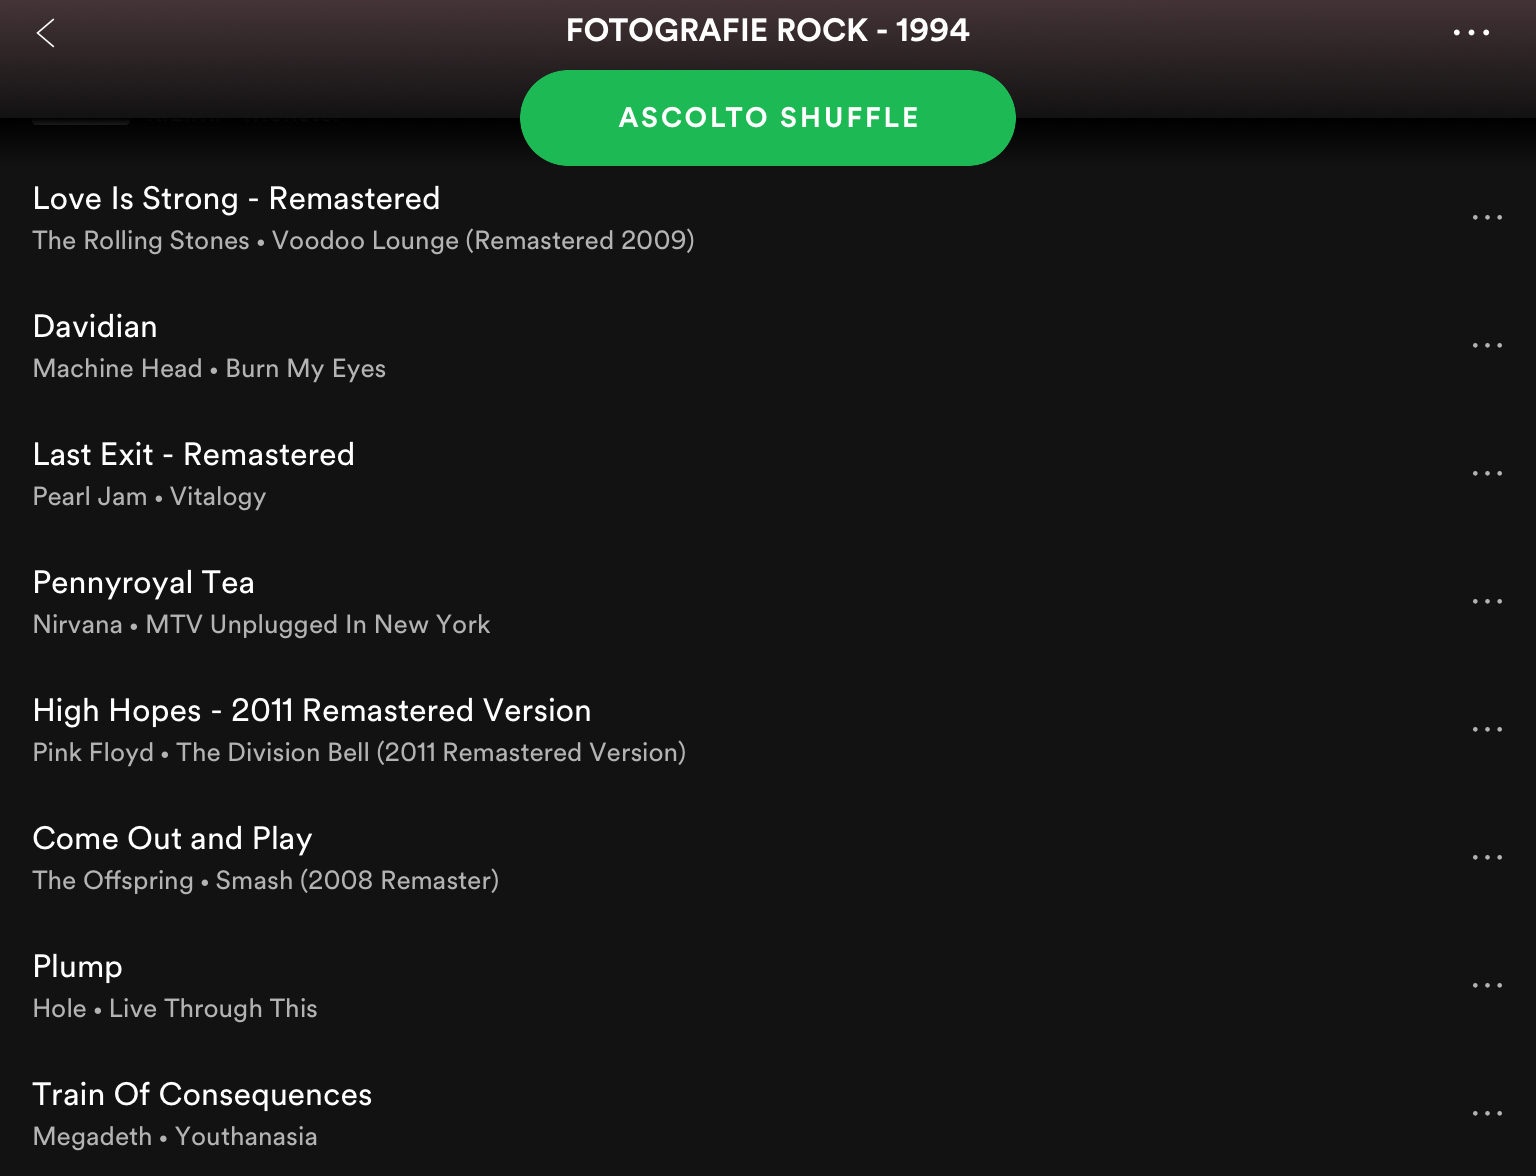
Task: Play Last Exit - Remastered song title
Action: 193,455
